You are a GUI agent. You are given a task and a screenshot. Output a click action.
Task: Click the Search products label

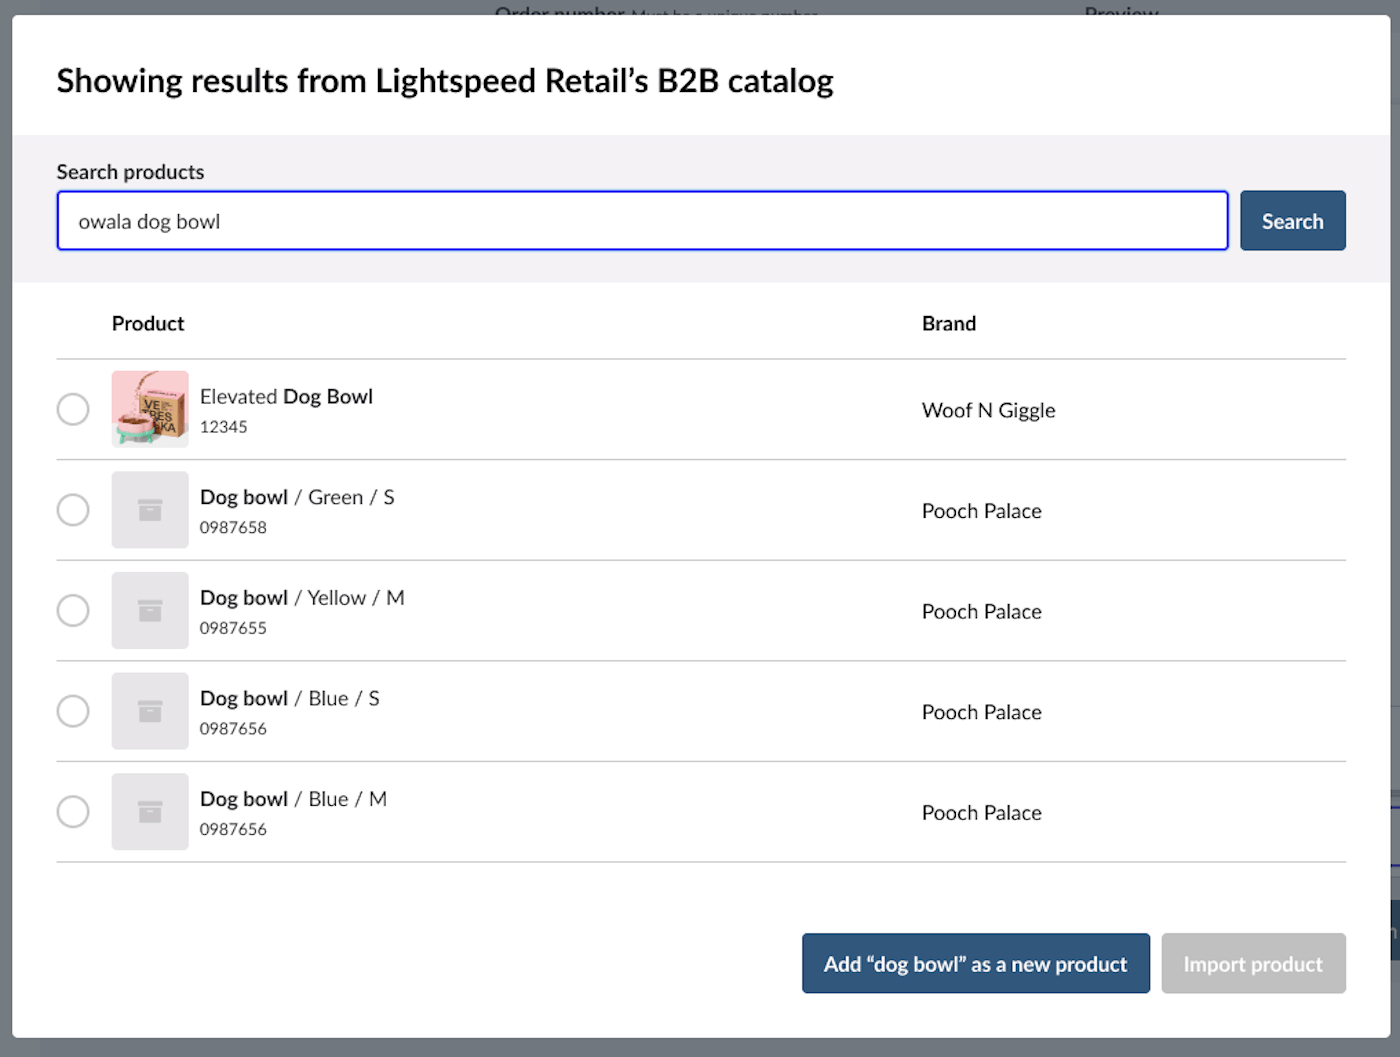click(x=130, y=172)
